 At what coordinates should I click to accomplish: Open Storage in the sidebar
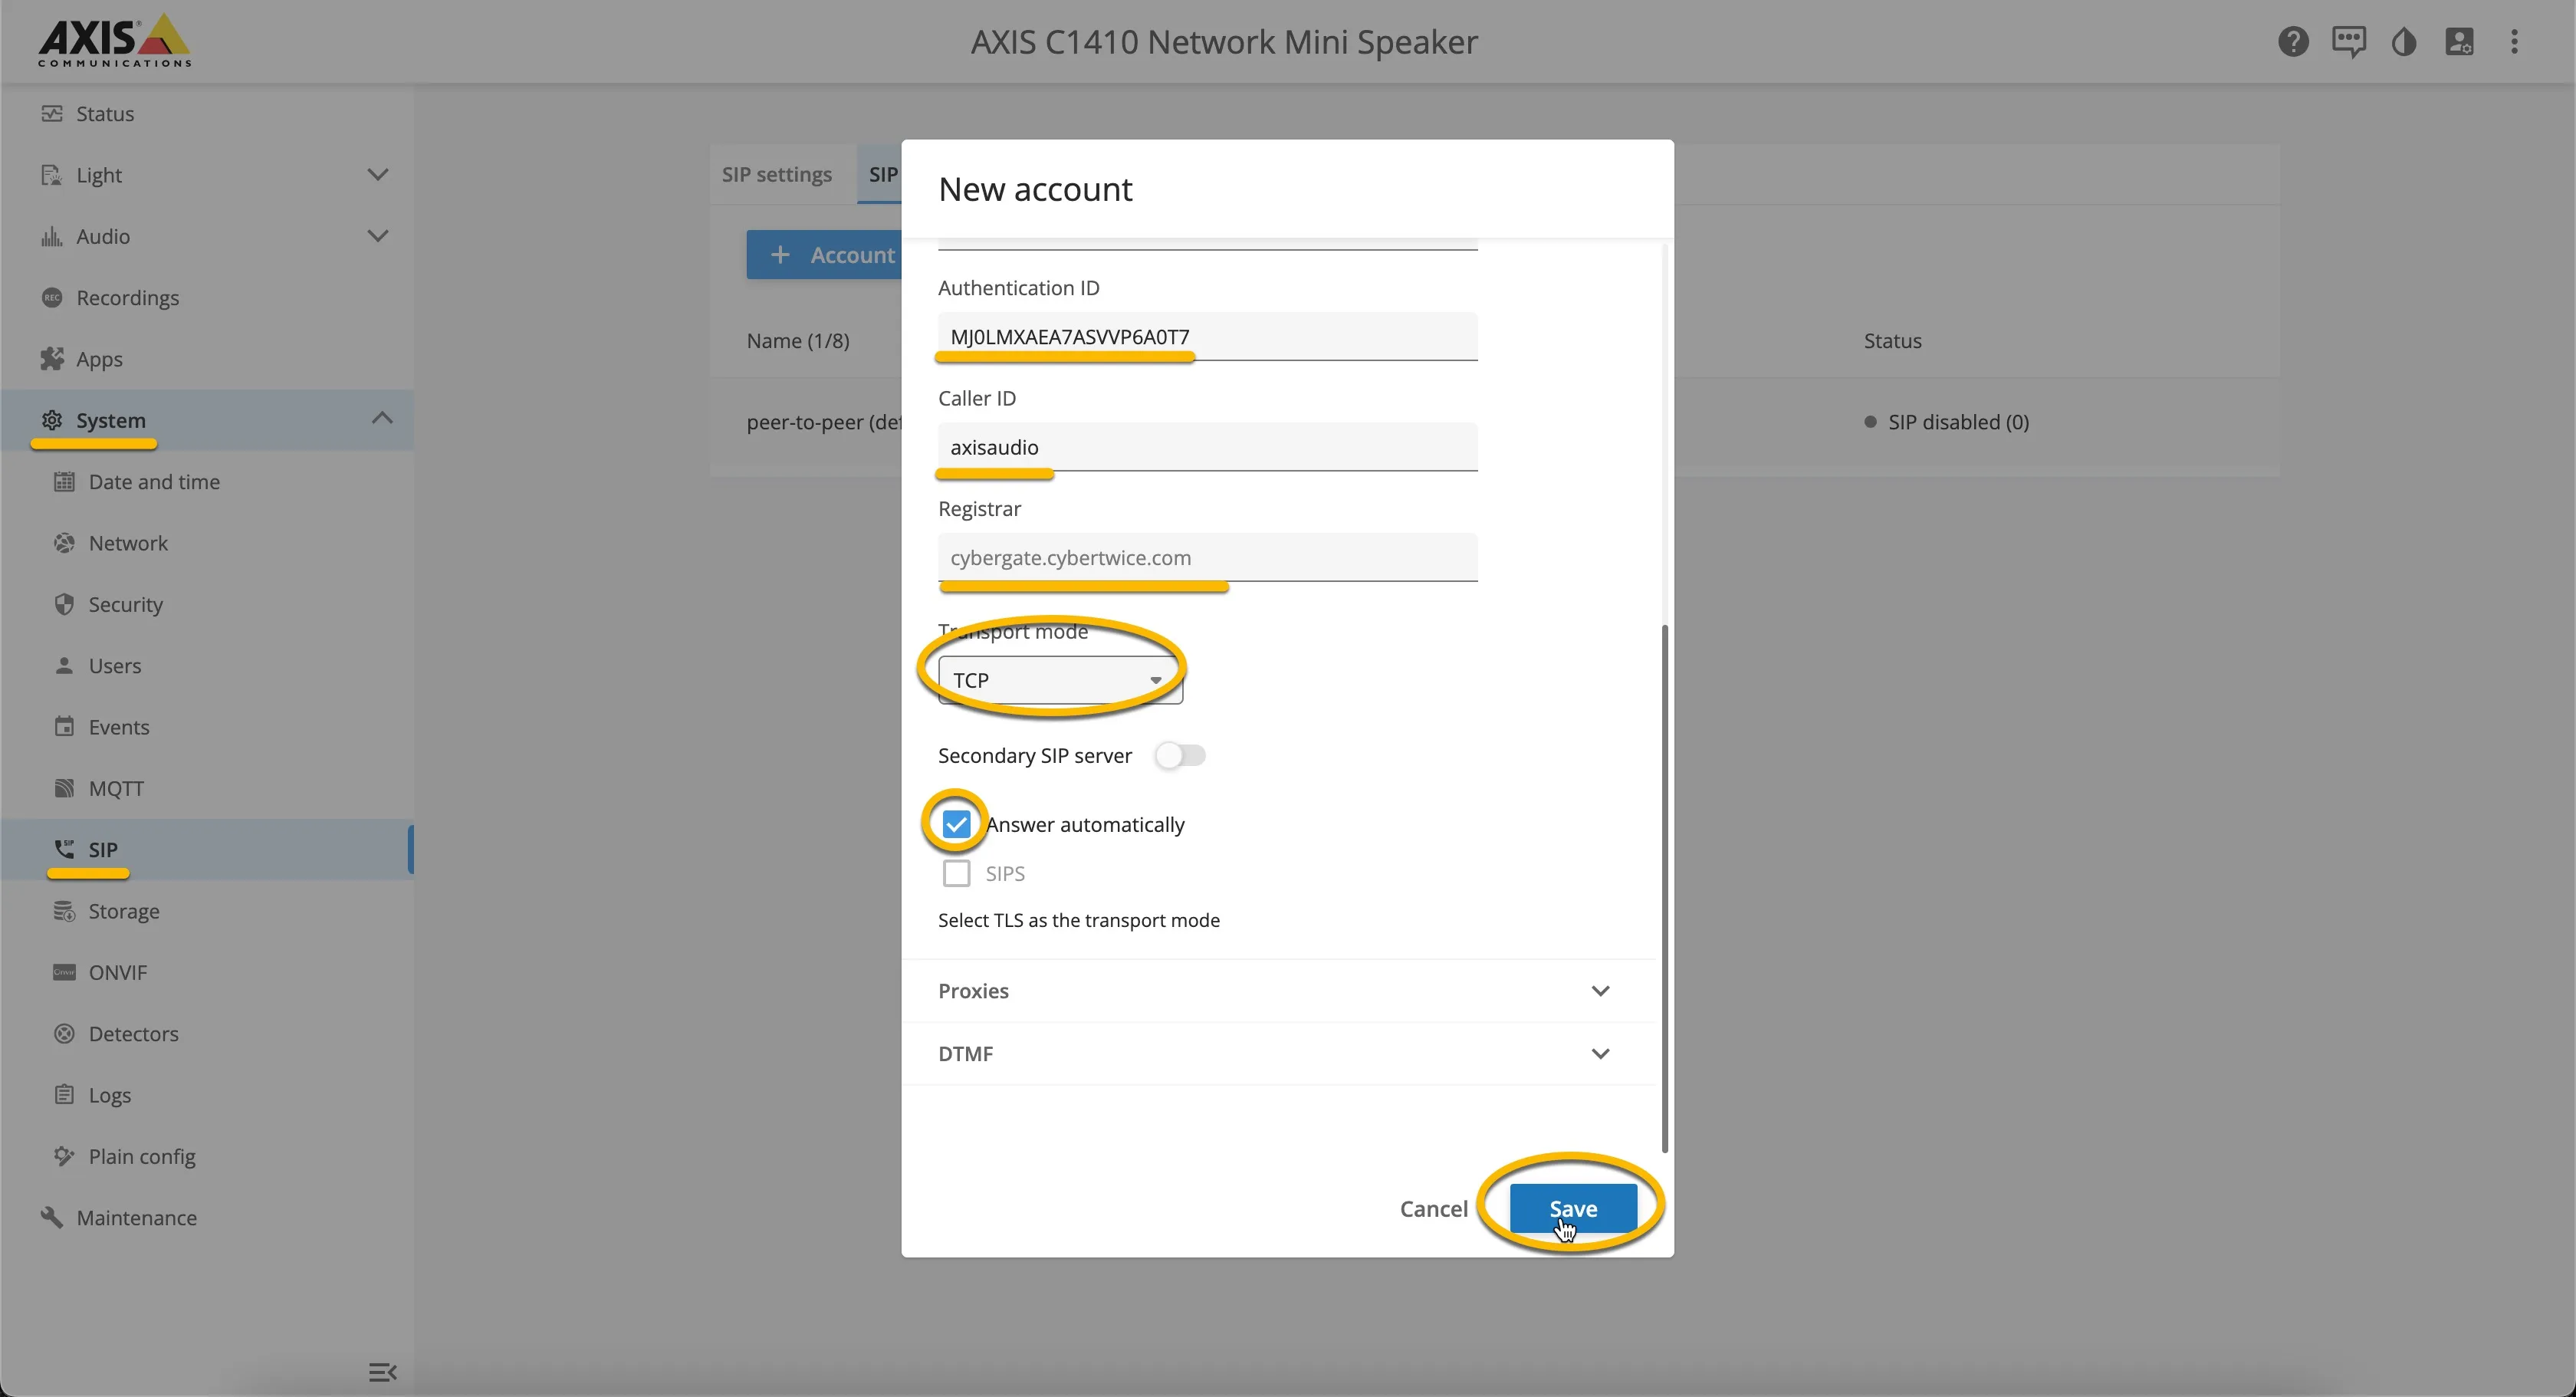[206, 910]
